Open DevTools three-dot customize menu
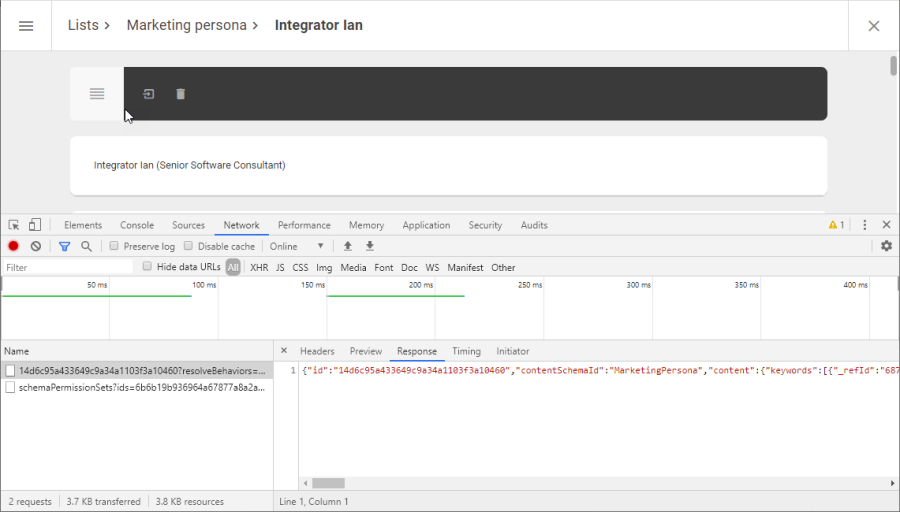900x512 pixels. coord(864,225)
